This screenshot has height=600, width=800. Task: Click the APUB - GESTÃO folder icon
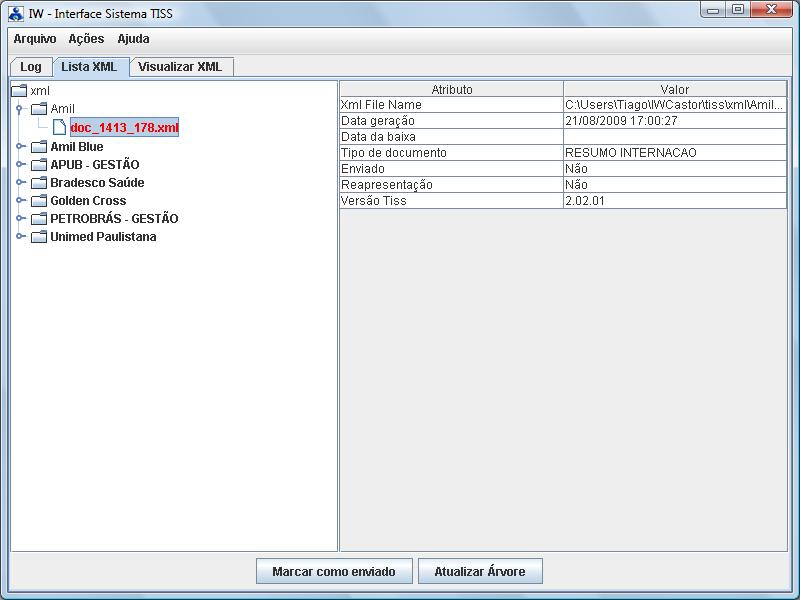(x=39, y=165)
